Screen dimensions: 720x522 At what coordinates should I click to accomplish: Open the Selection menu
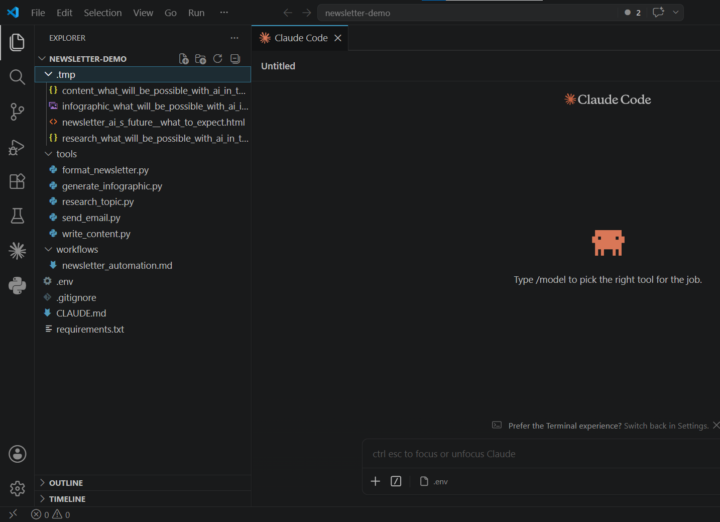tap(103, 13)
